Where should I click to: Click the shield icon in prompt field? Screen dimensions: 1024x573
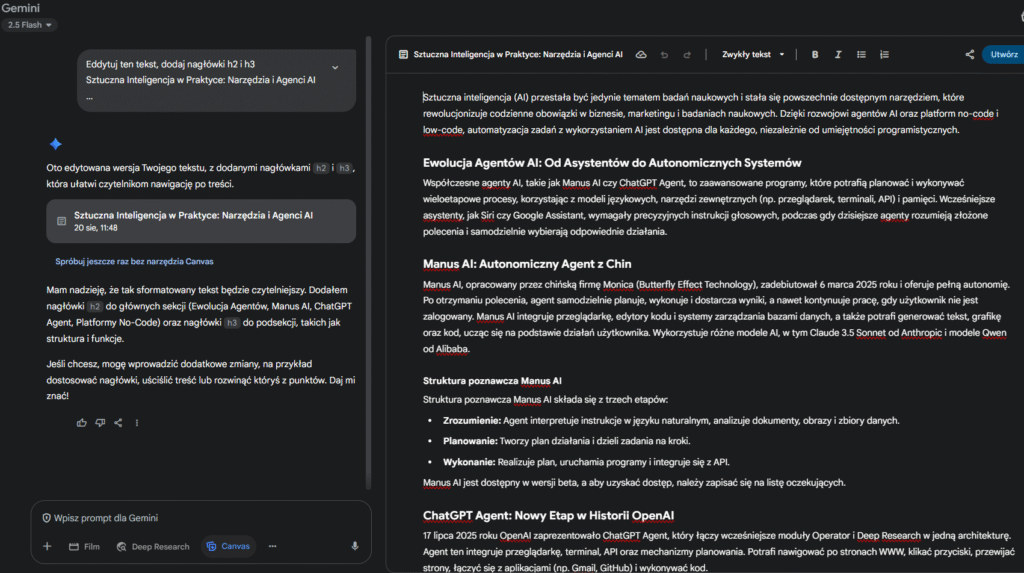click(x=46, y=518)
